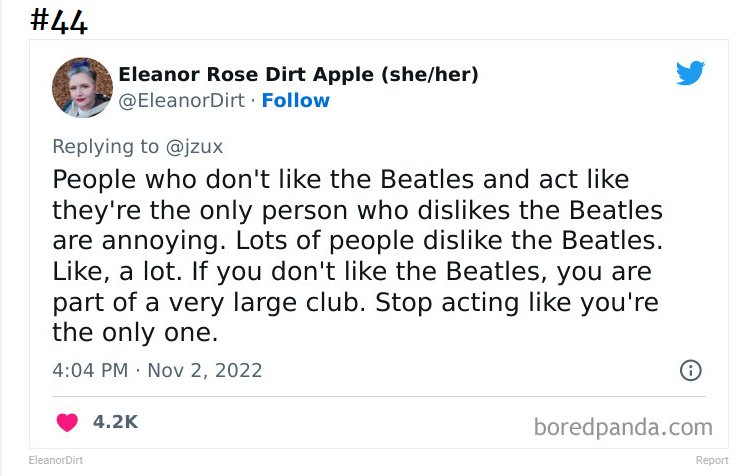The width and height of the screenshot is (746, 476).
Task: Open the small EleanorDirt source credit
Action: click(x=56, y=460)
